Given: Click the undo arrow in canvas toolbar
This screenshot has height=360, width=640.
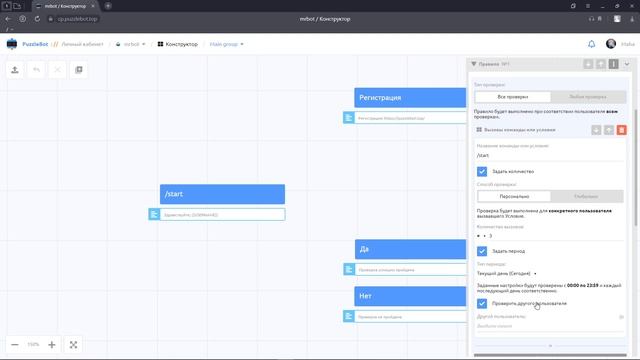Looking at the screenshot, I should pyautogui.click(x=36, y=70).
